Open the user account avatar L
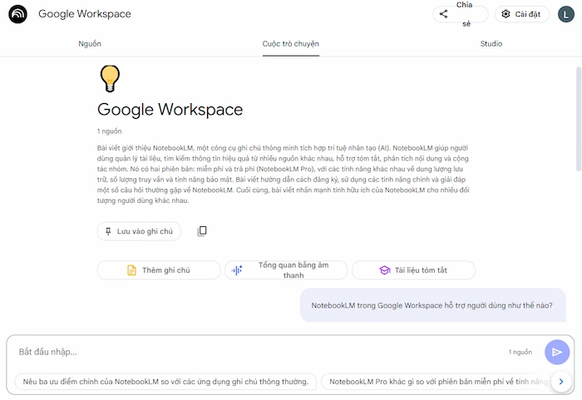Viewport: 582px width, 400px height. [566, 14]
